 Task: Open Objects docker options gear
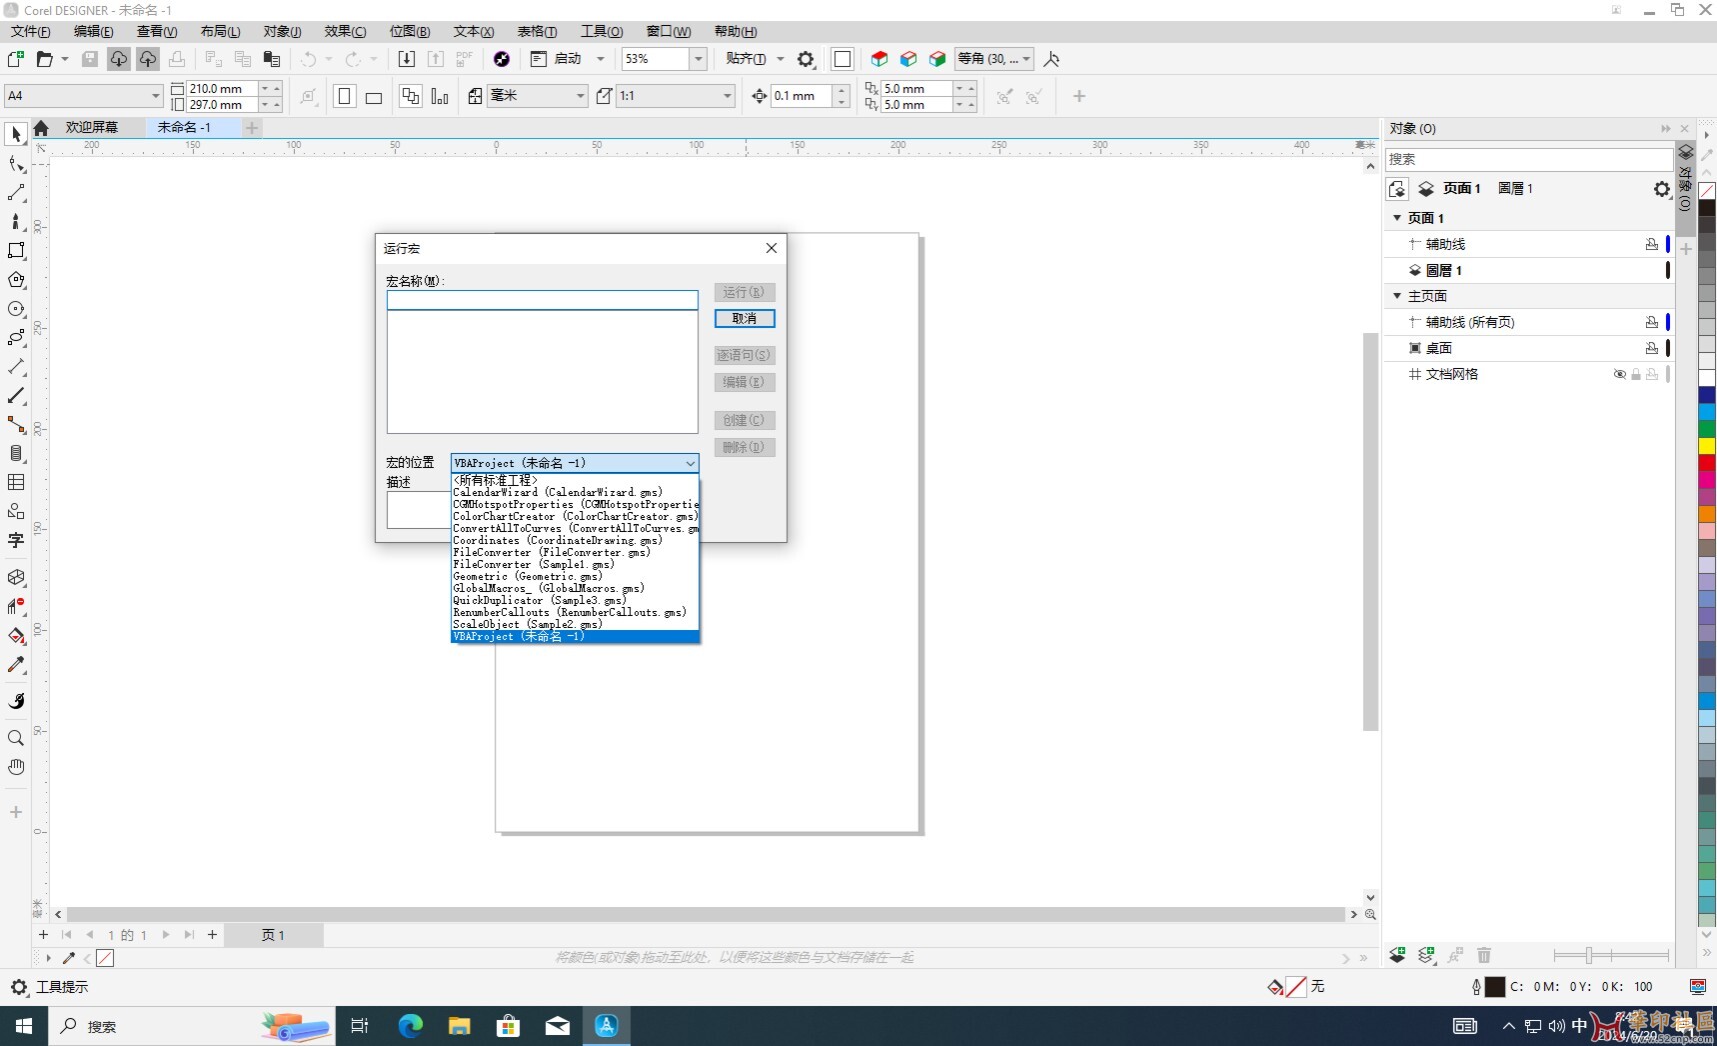coord(1661,189)
